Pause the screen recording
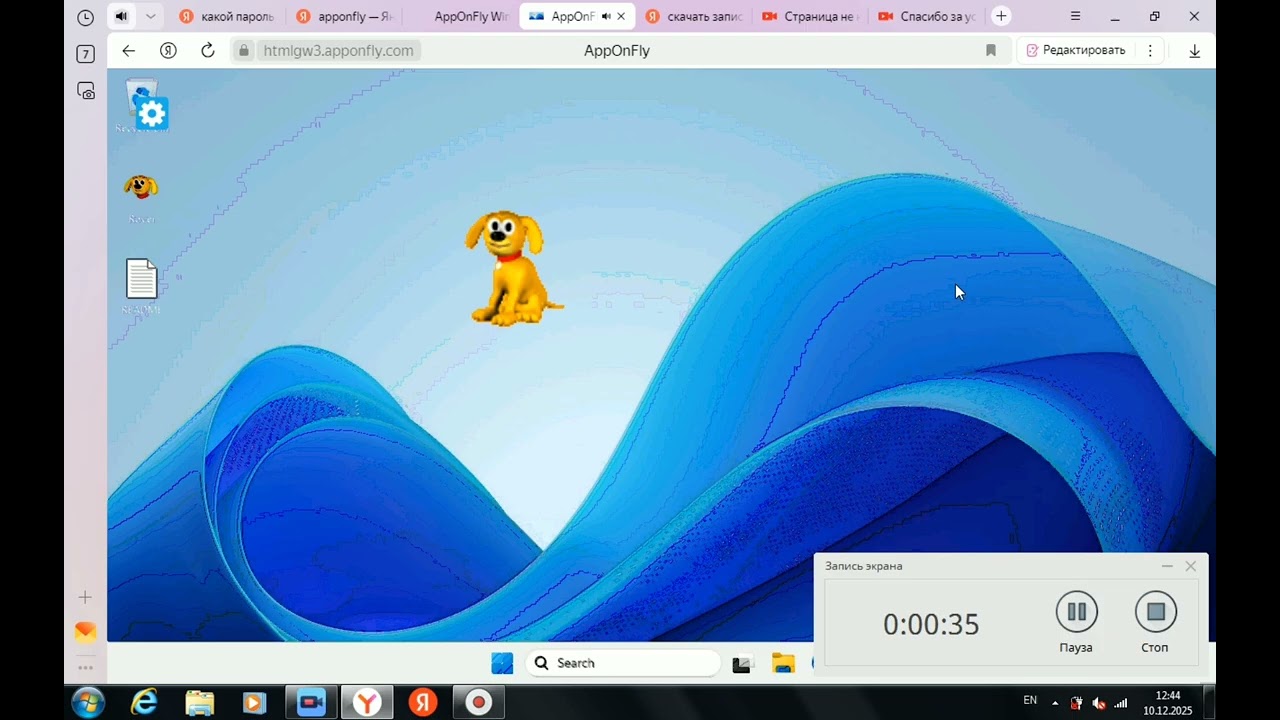 point(1076,612)
